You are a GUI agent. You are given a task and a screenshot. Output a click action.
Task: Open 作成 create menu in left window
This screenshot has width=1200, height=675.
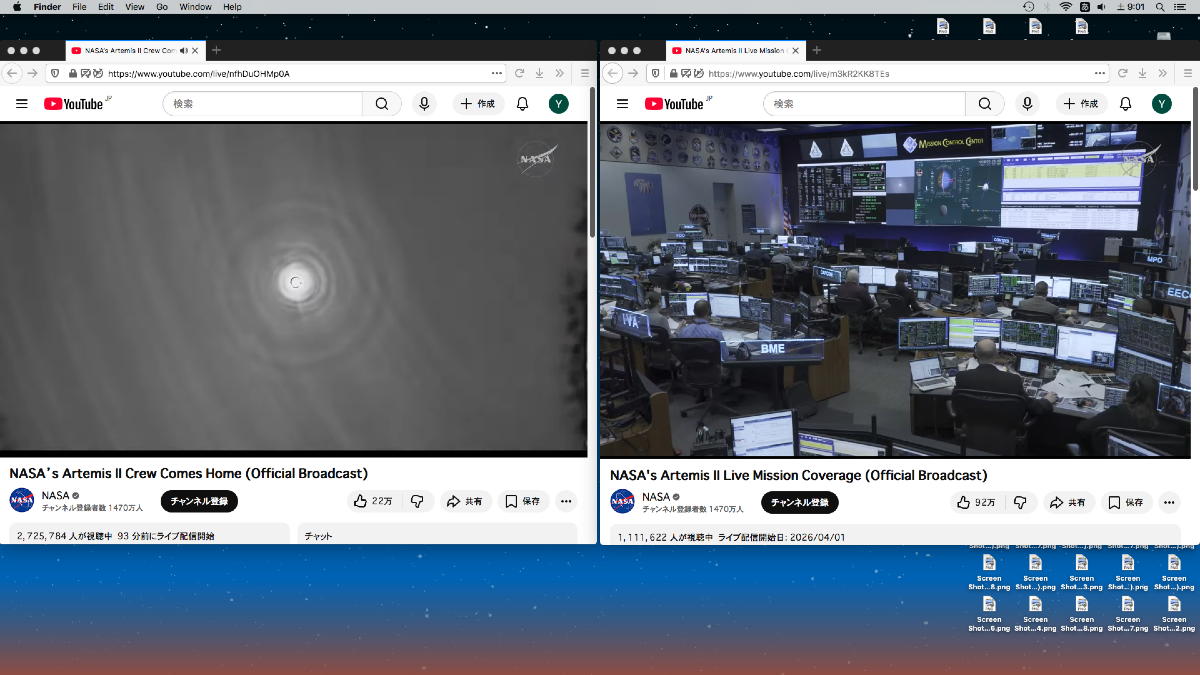click(x=478, y=104)
